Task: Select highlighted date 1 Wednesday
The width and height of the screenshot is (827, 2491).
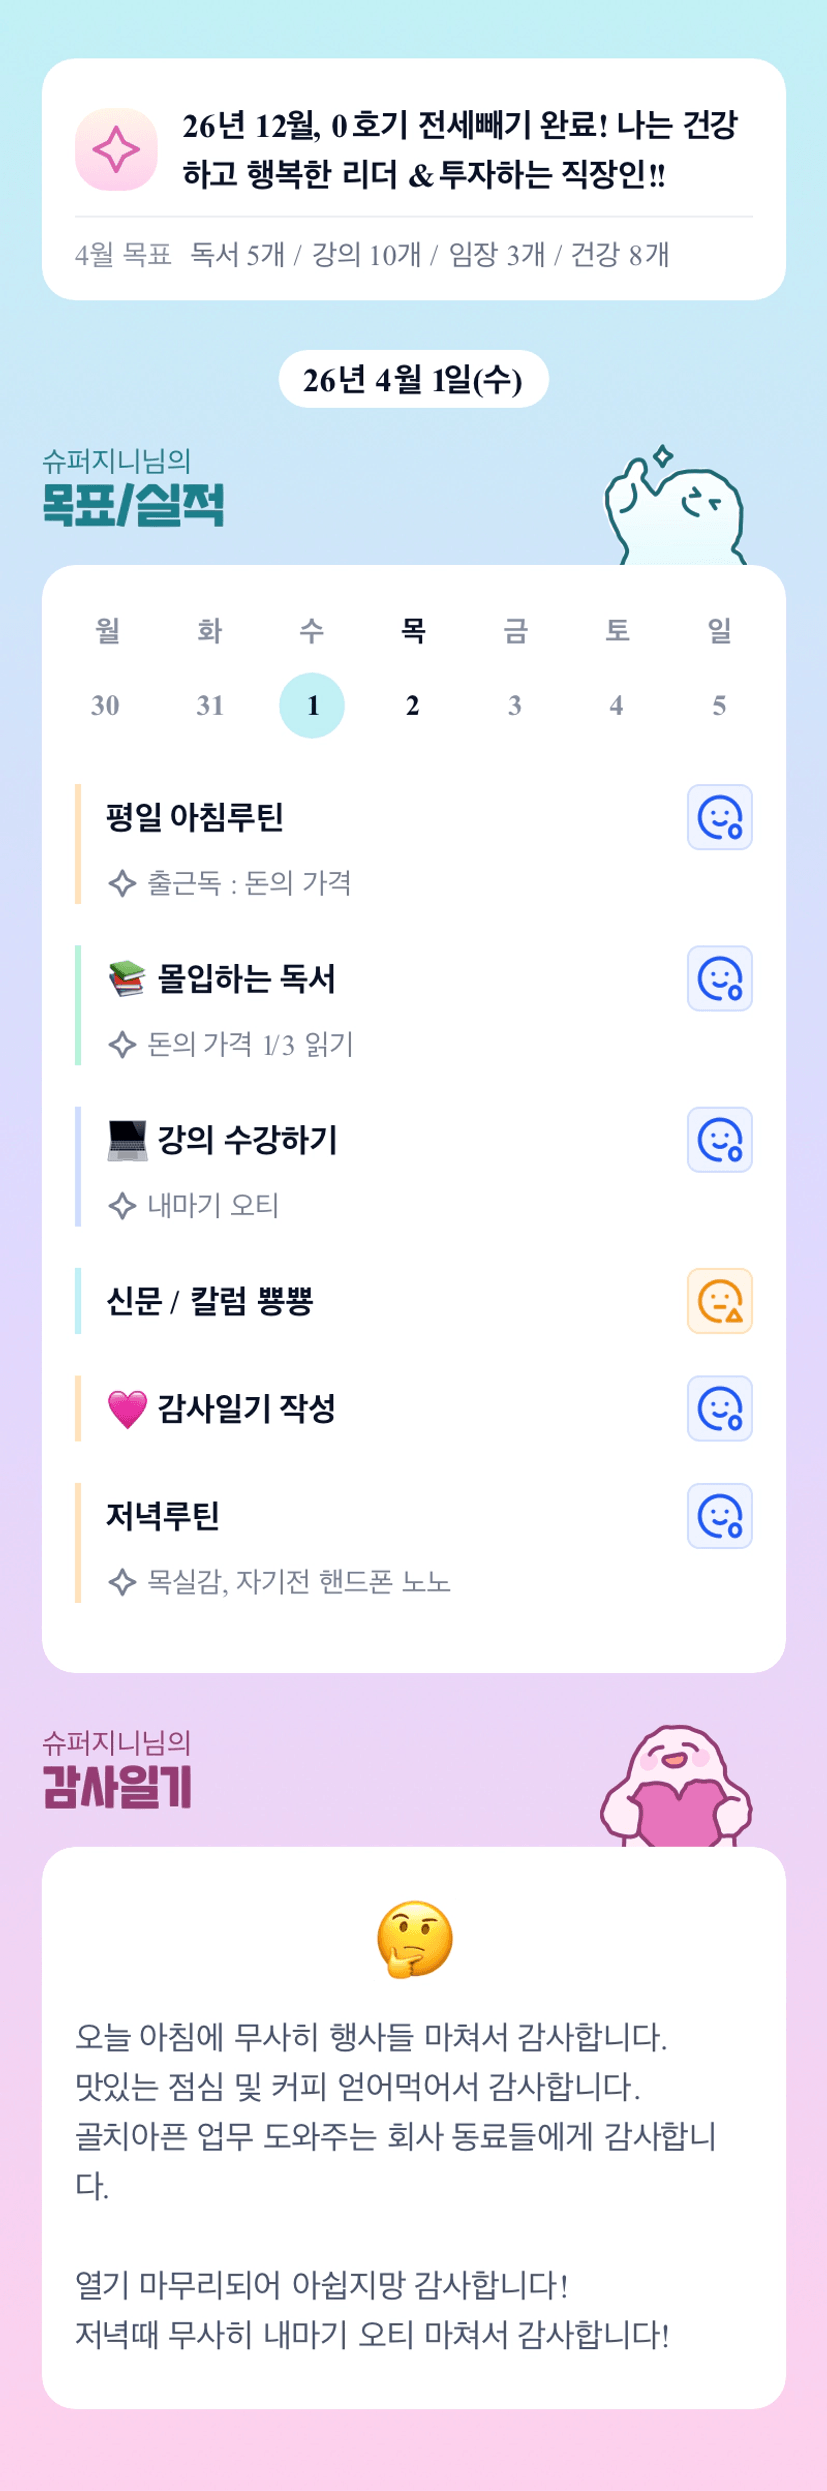Action: coord(312,705)
